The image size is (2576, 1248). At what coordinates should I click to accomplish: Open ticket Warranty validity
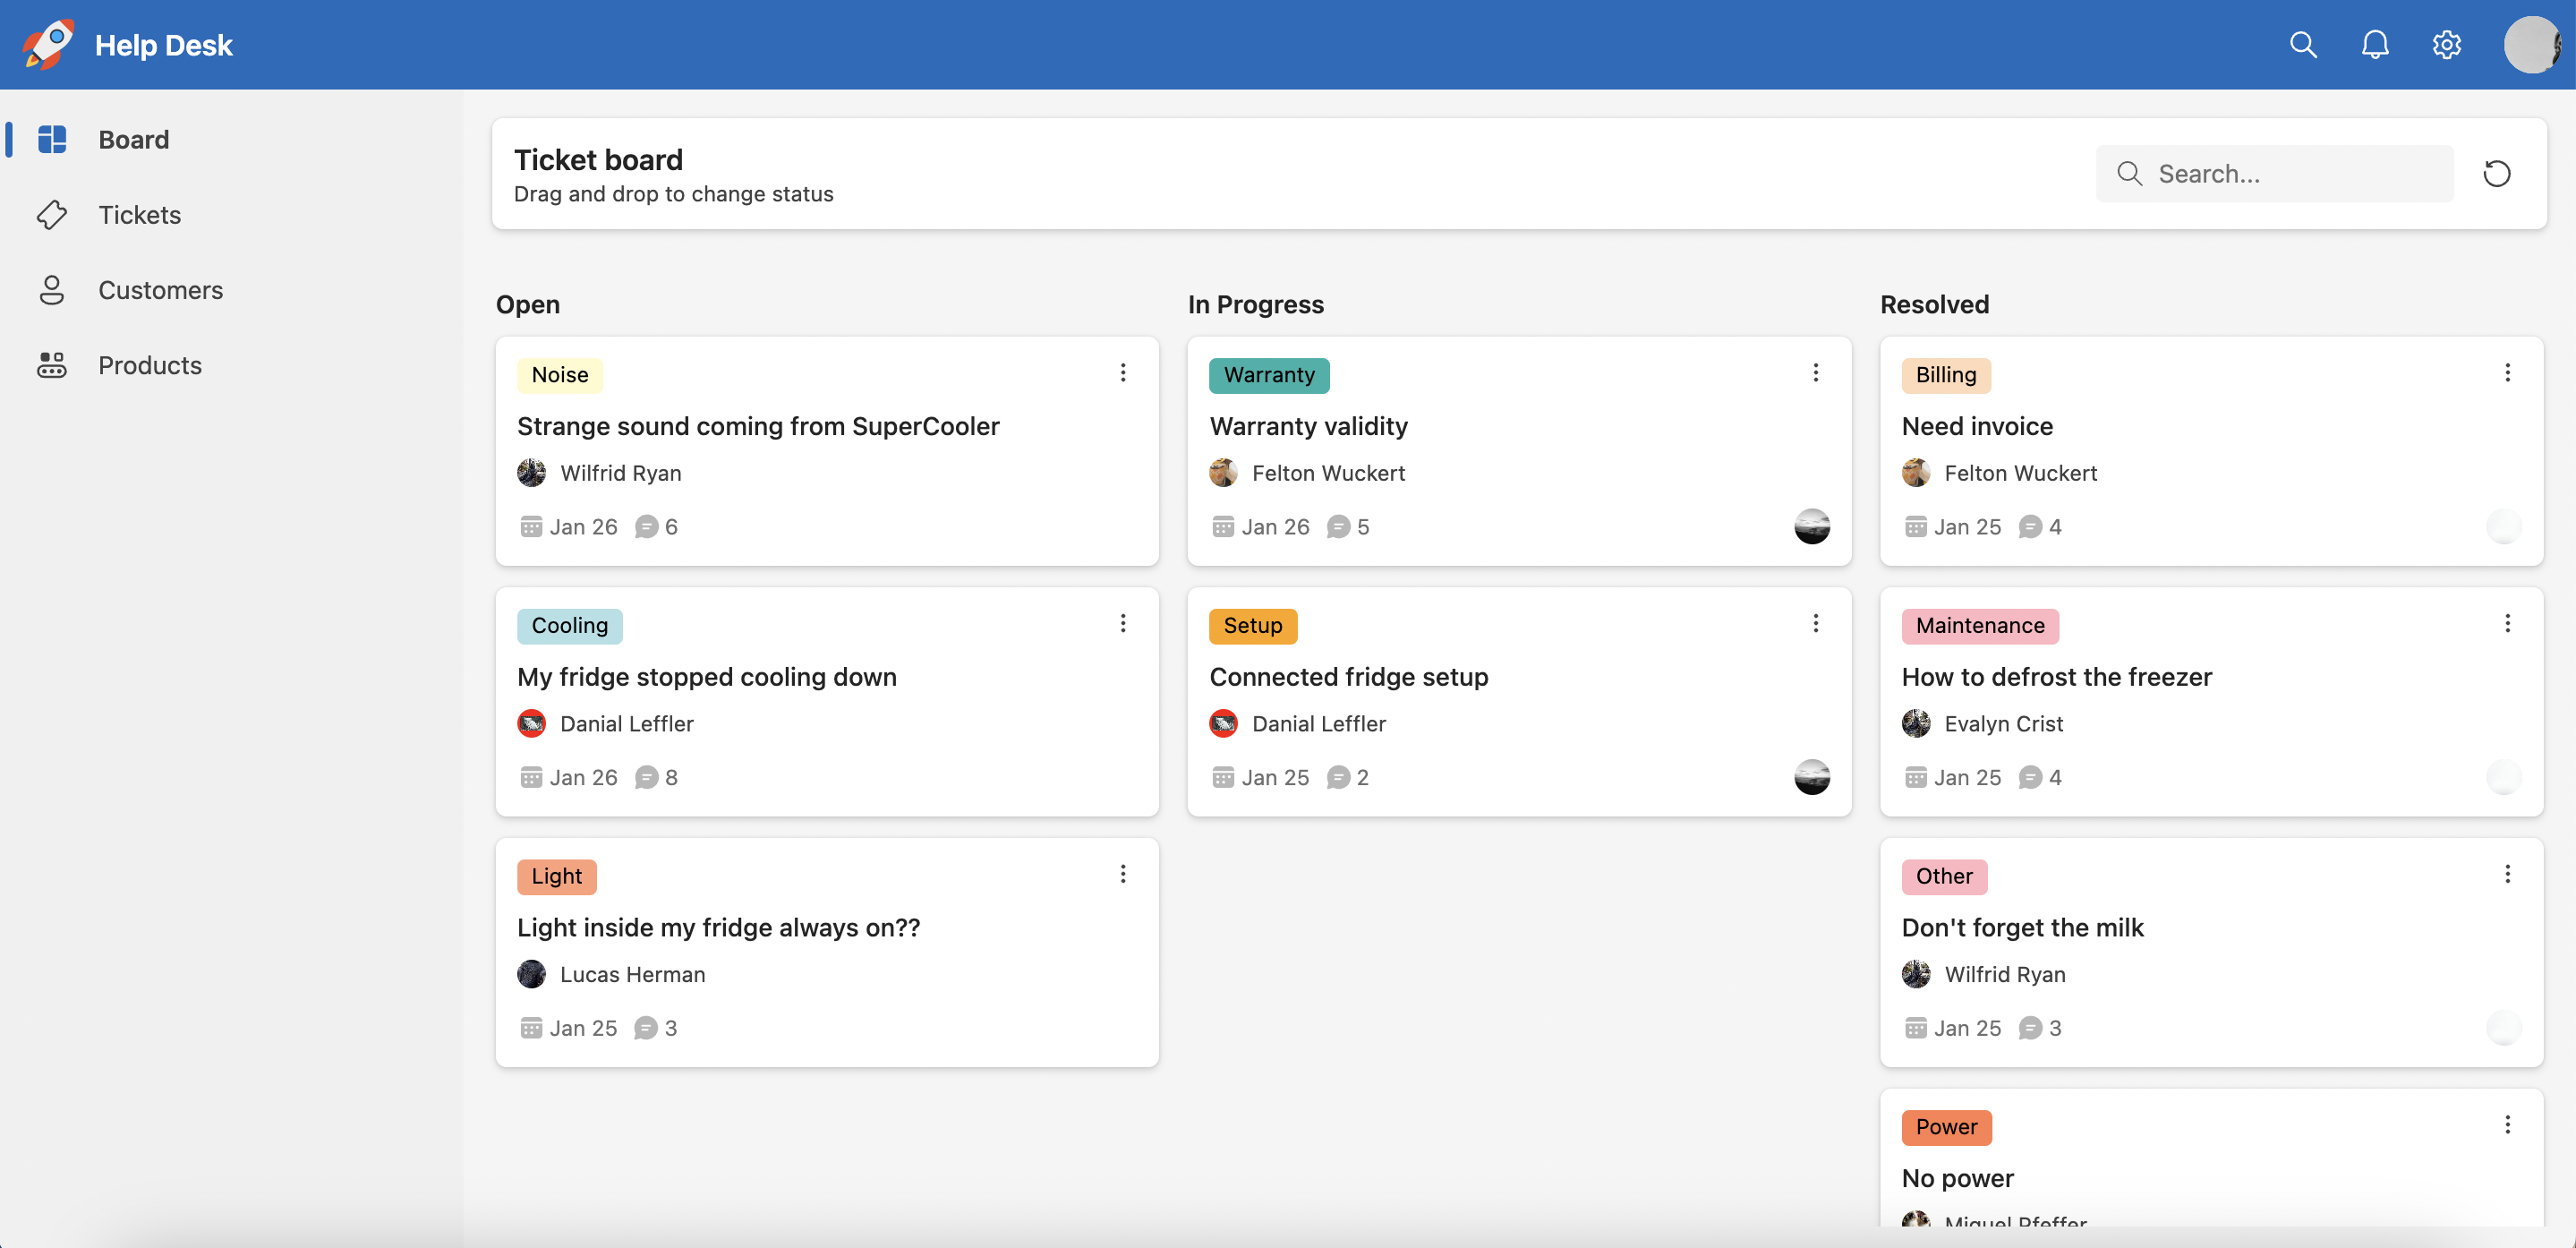(x=1308, y=427)
